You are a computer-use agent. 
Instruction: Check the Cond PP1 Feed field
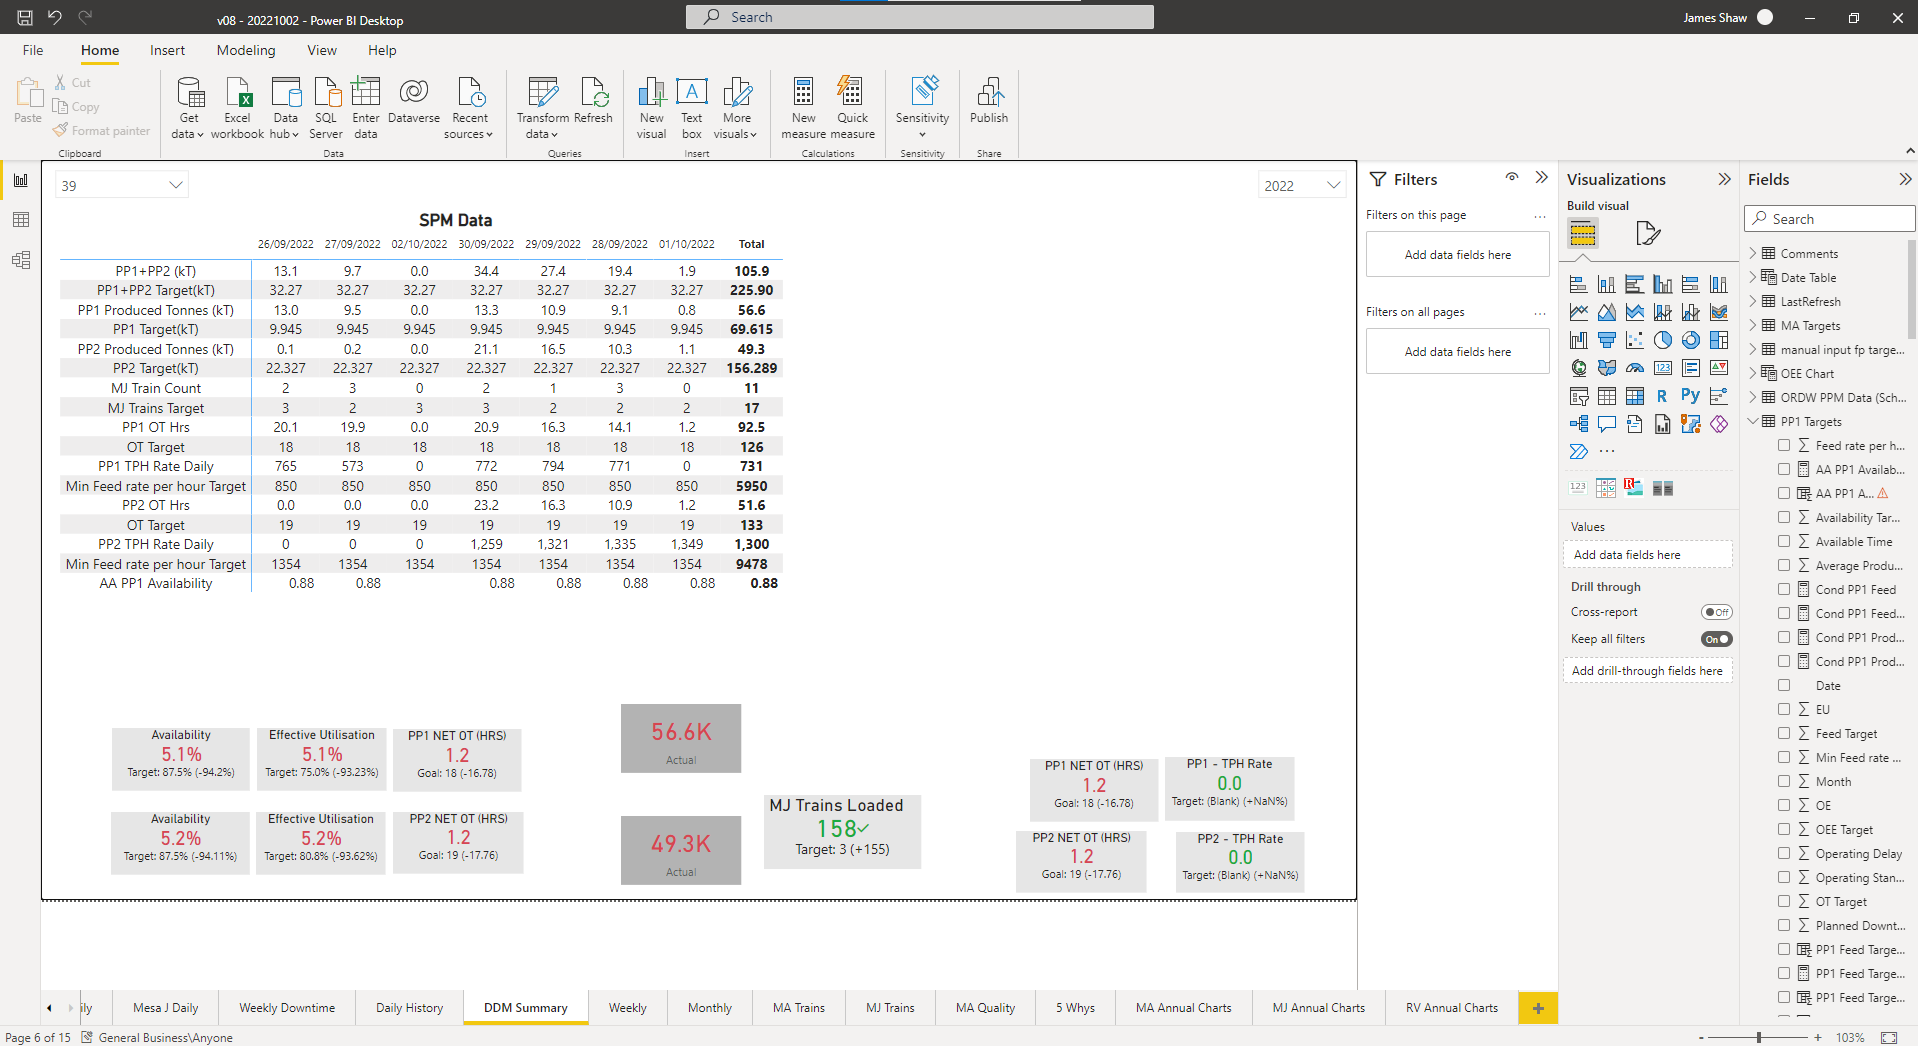(1784, 589)
